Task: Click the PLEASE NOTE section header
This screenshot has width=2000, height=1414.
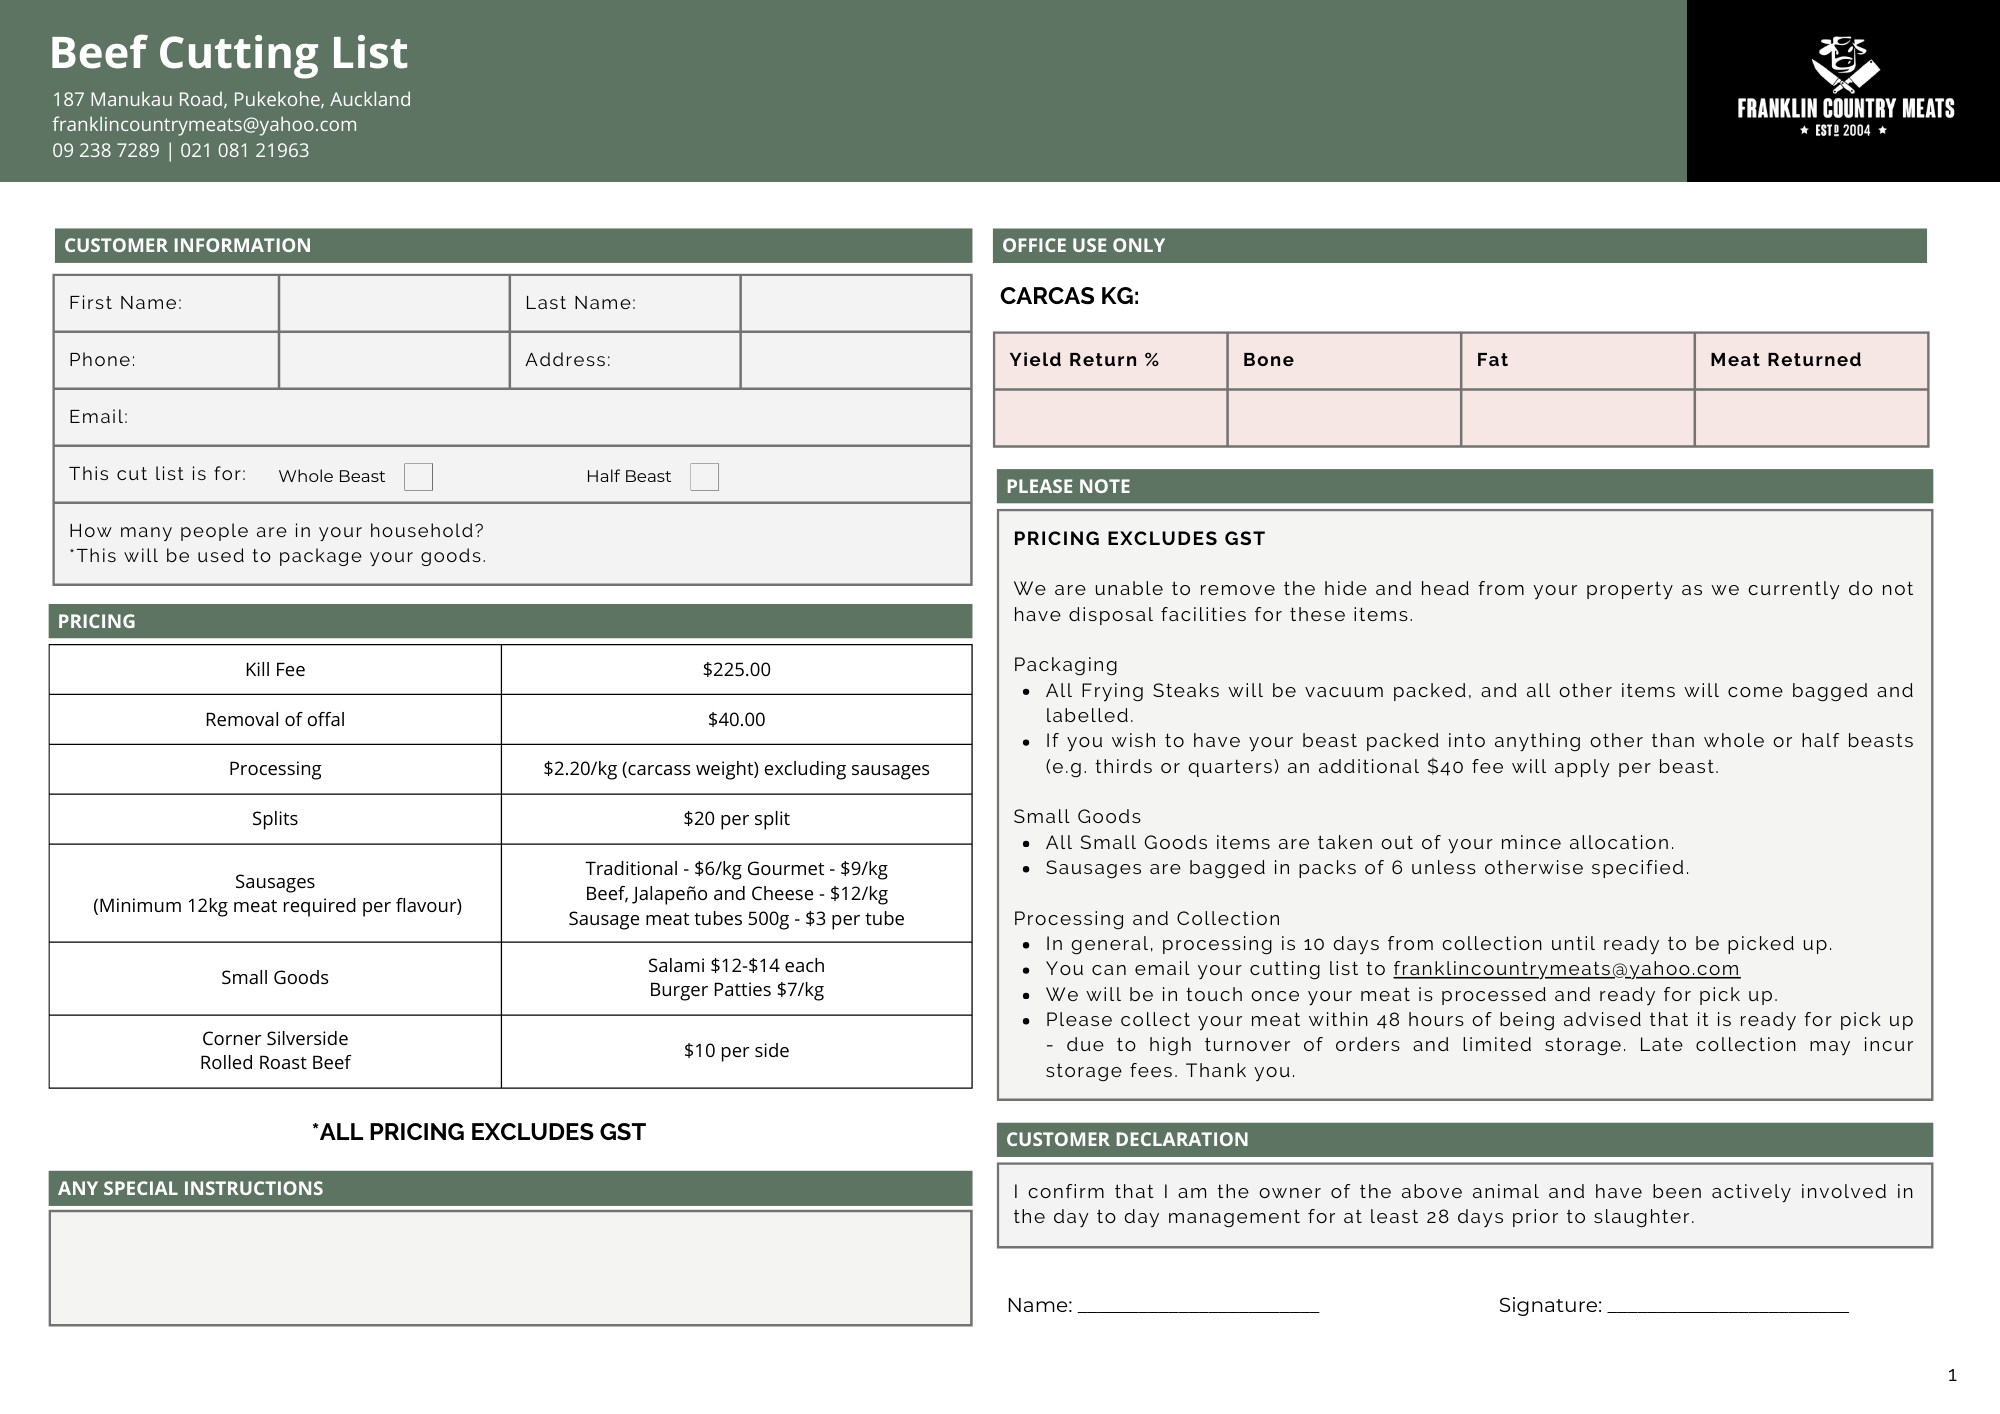Action: [x=1465, y=486]
